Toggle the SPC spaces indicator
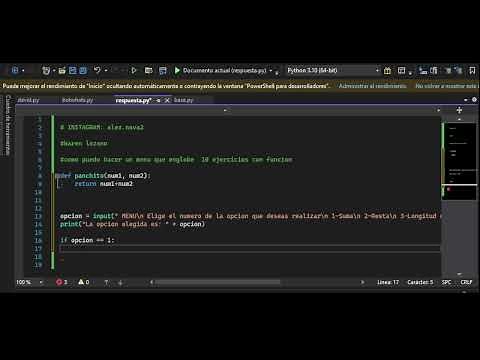 446,282
